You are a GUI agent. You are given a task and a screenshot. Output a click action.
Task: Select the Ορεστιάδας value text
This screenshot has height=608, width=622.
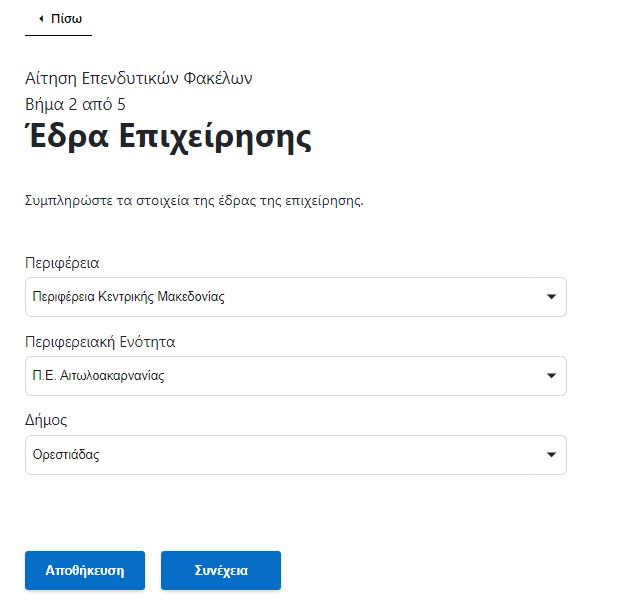pyautogui.click(x=66, y=455)
